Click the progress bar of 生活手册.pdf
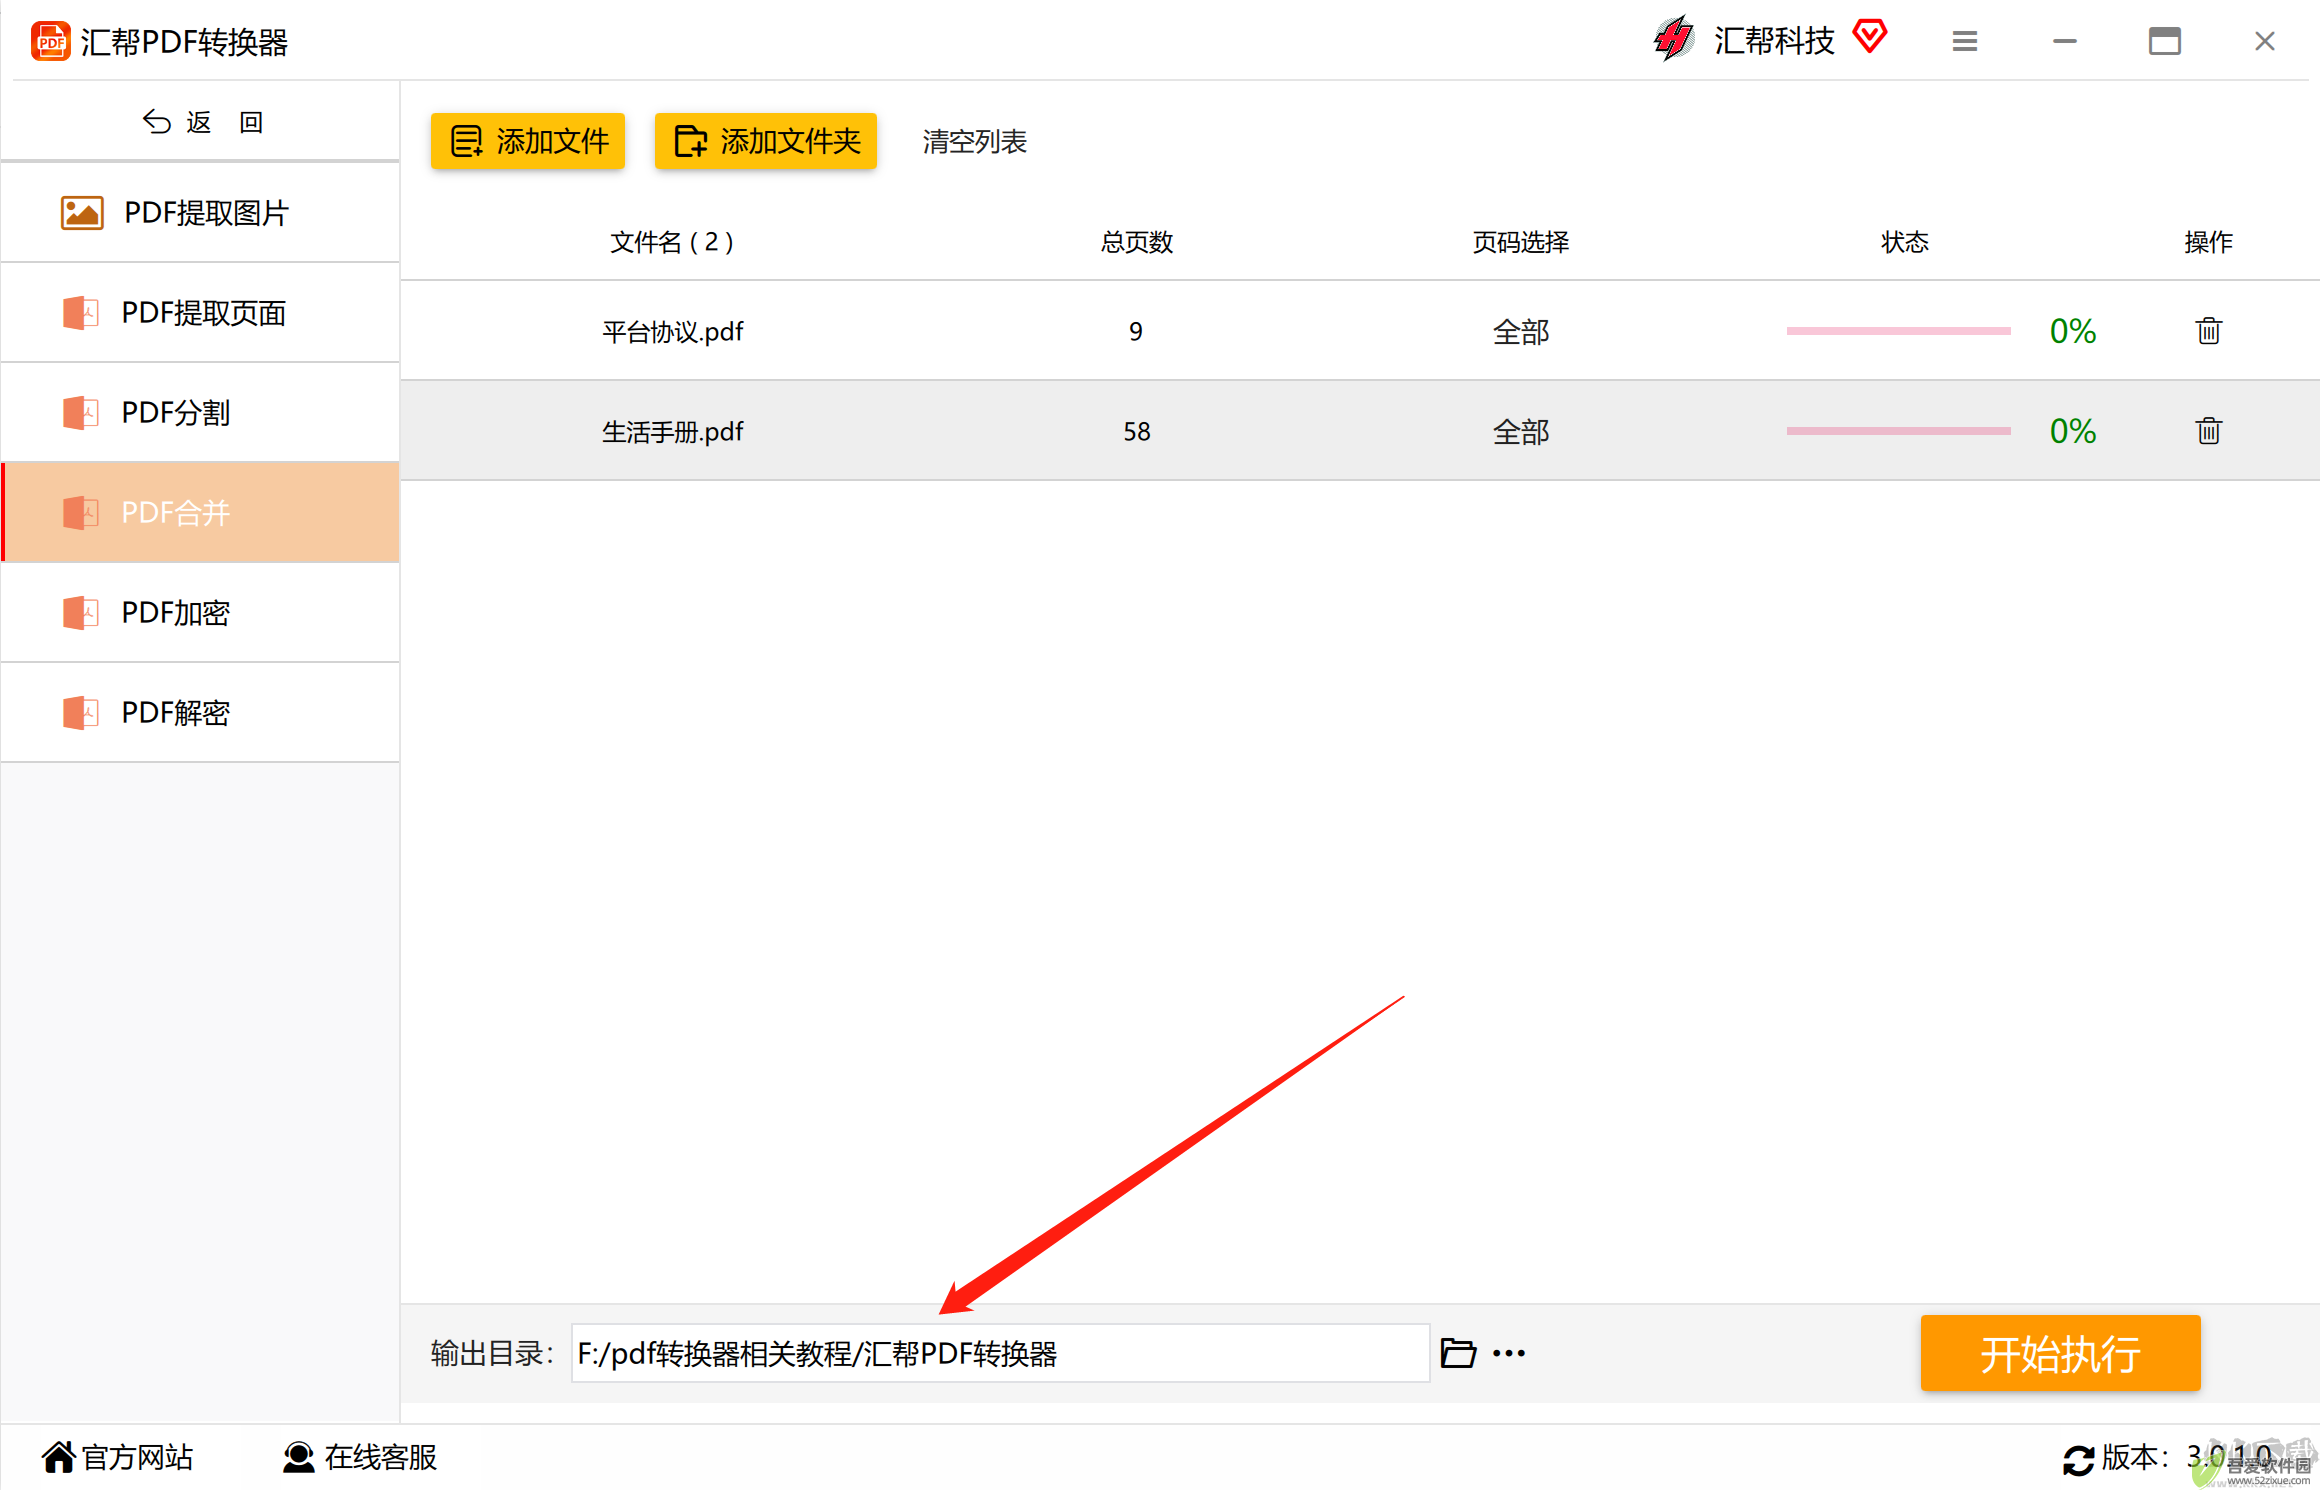This screenshot has width=2320, height=1490. tap(1899, 431)
